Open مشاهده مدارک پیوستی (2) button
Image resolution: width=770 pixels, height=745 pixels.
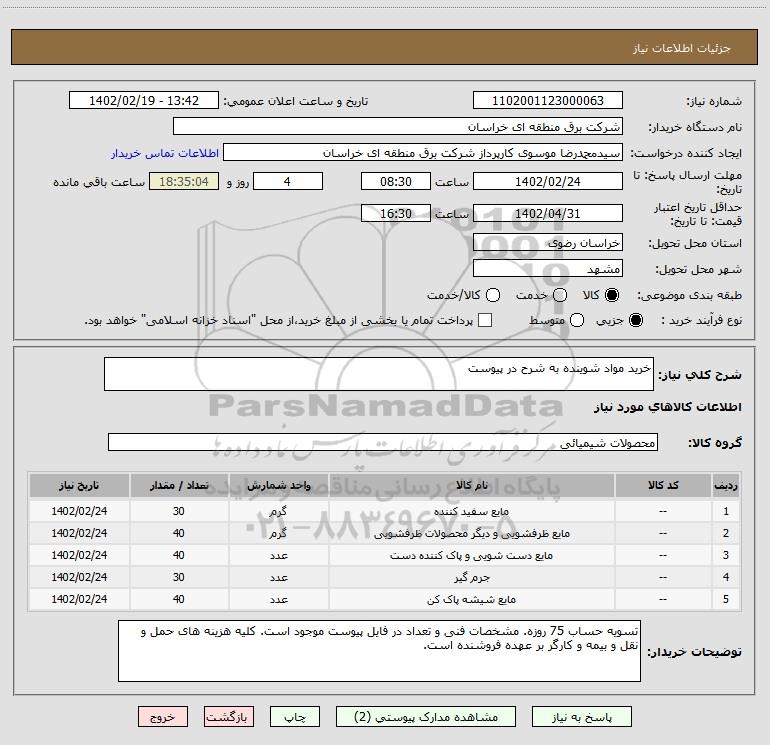click(x=426, y=717)
